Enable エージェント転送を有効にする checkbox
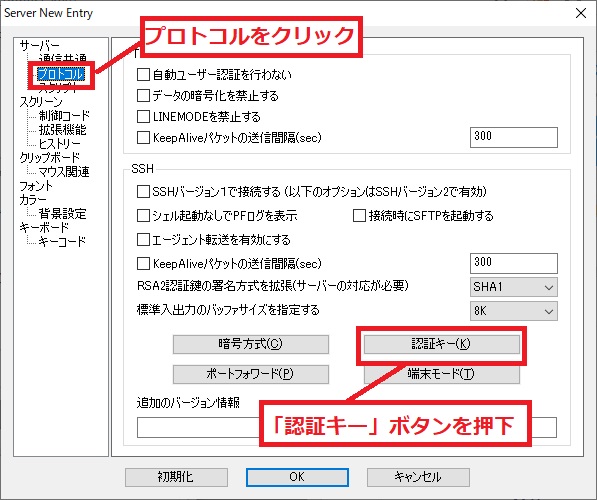 click(143, 240)
